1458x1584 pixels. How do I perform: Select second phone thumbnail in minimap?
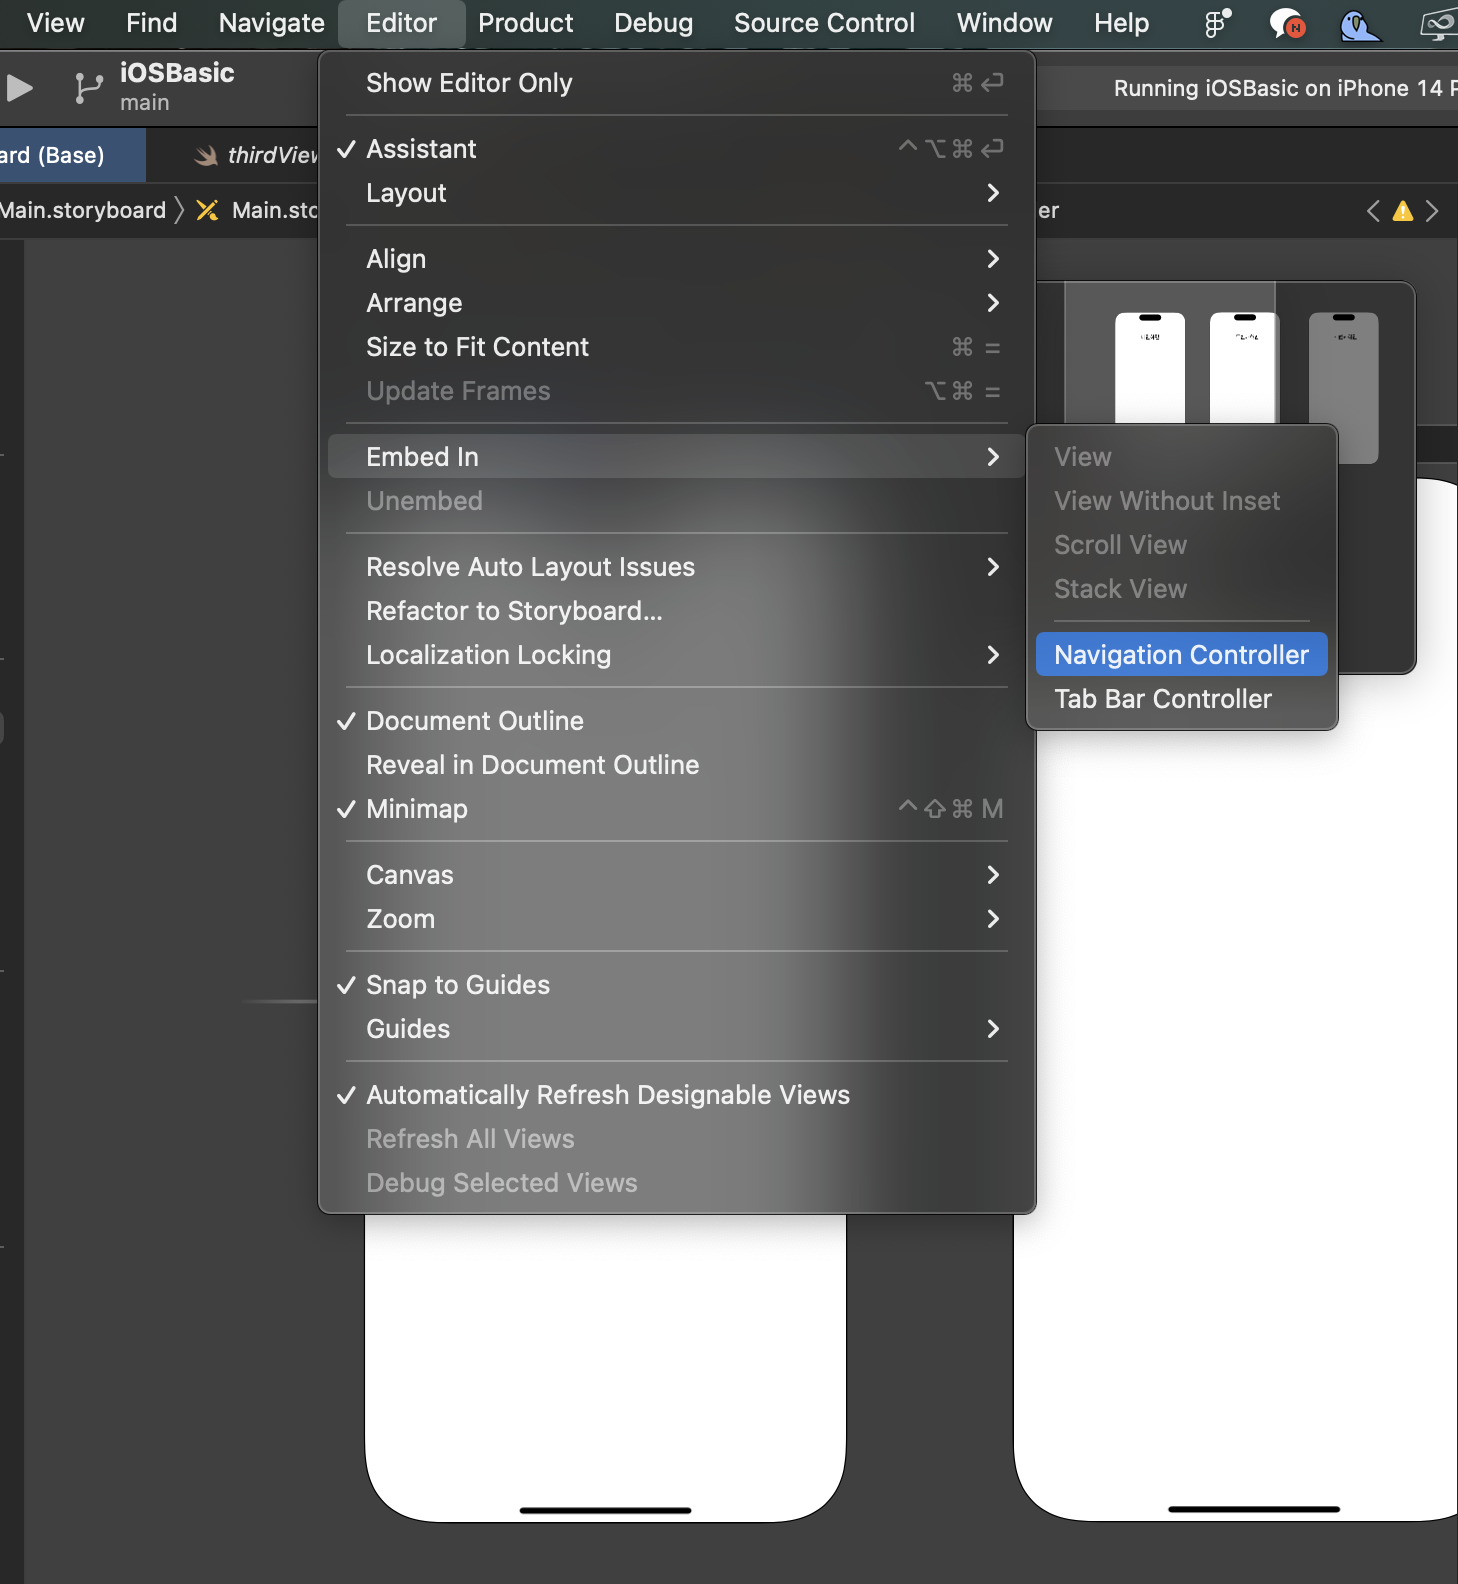pos(1245,368)
